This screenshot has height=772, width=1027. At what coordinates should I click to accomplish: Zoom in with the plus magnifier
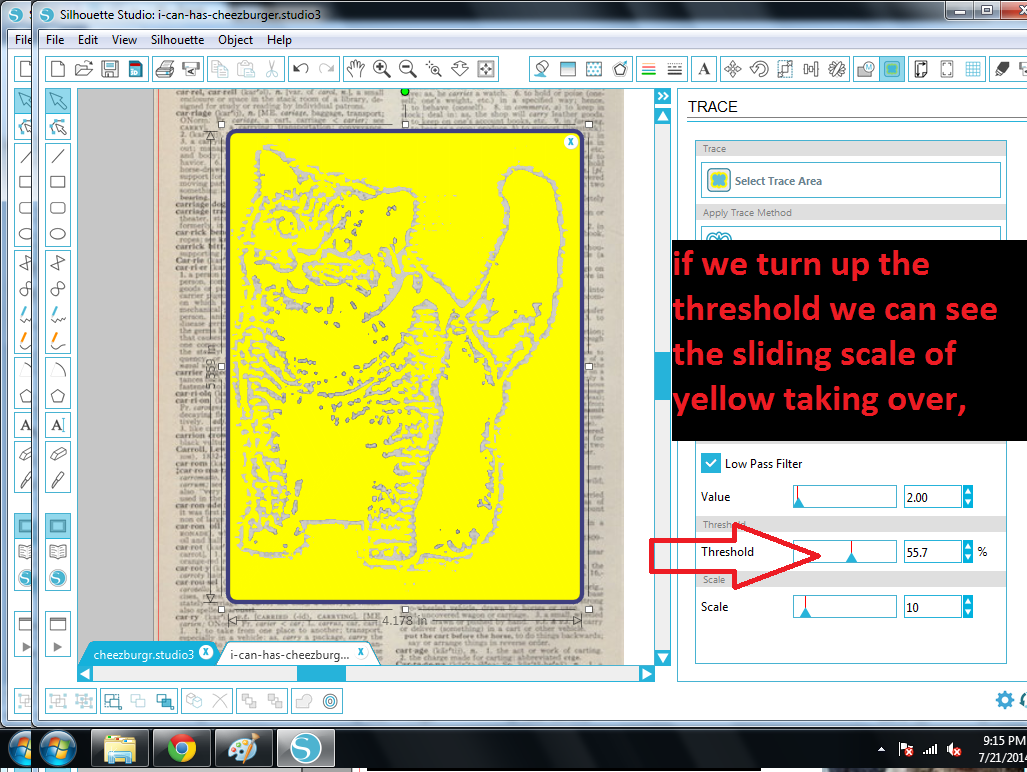(x=381, y=69)
